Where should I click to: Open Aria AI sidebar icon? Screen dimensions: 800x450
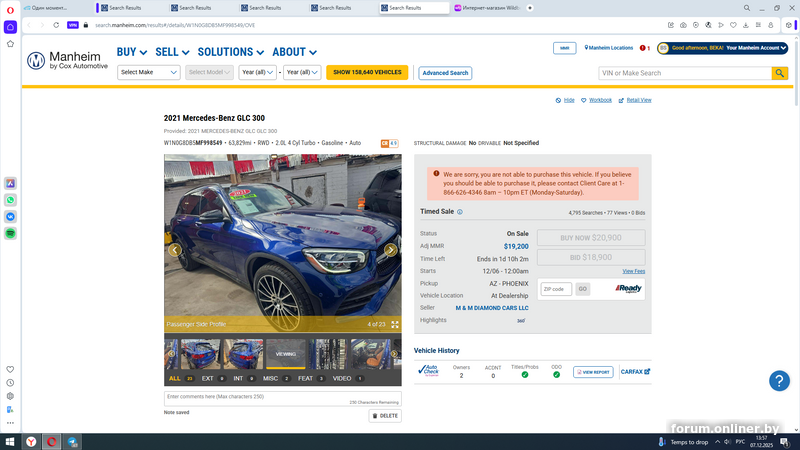10,183
